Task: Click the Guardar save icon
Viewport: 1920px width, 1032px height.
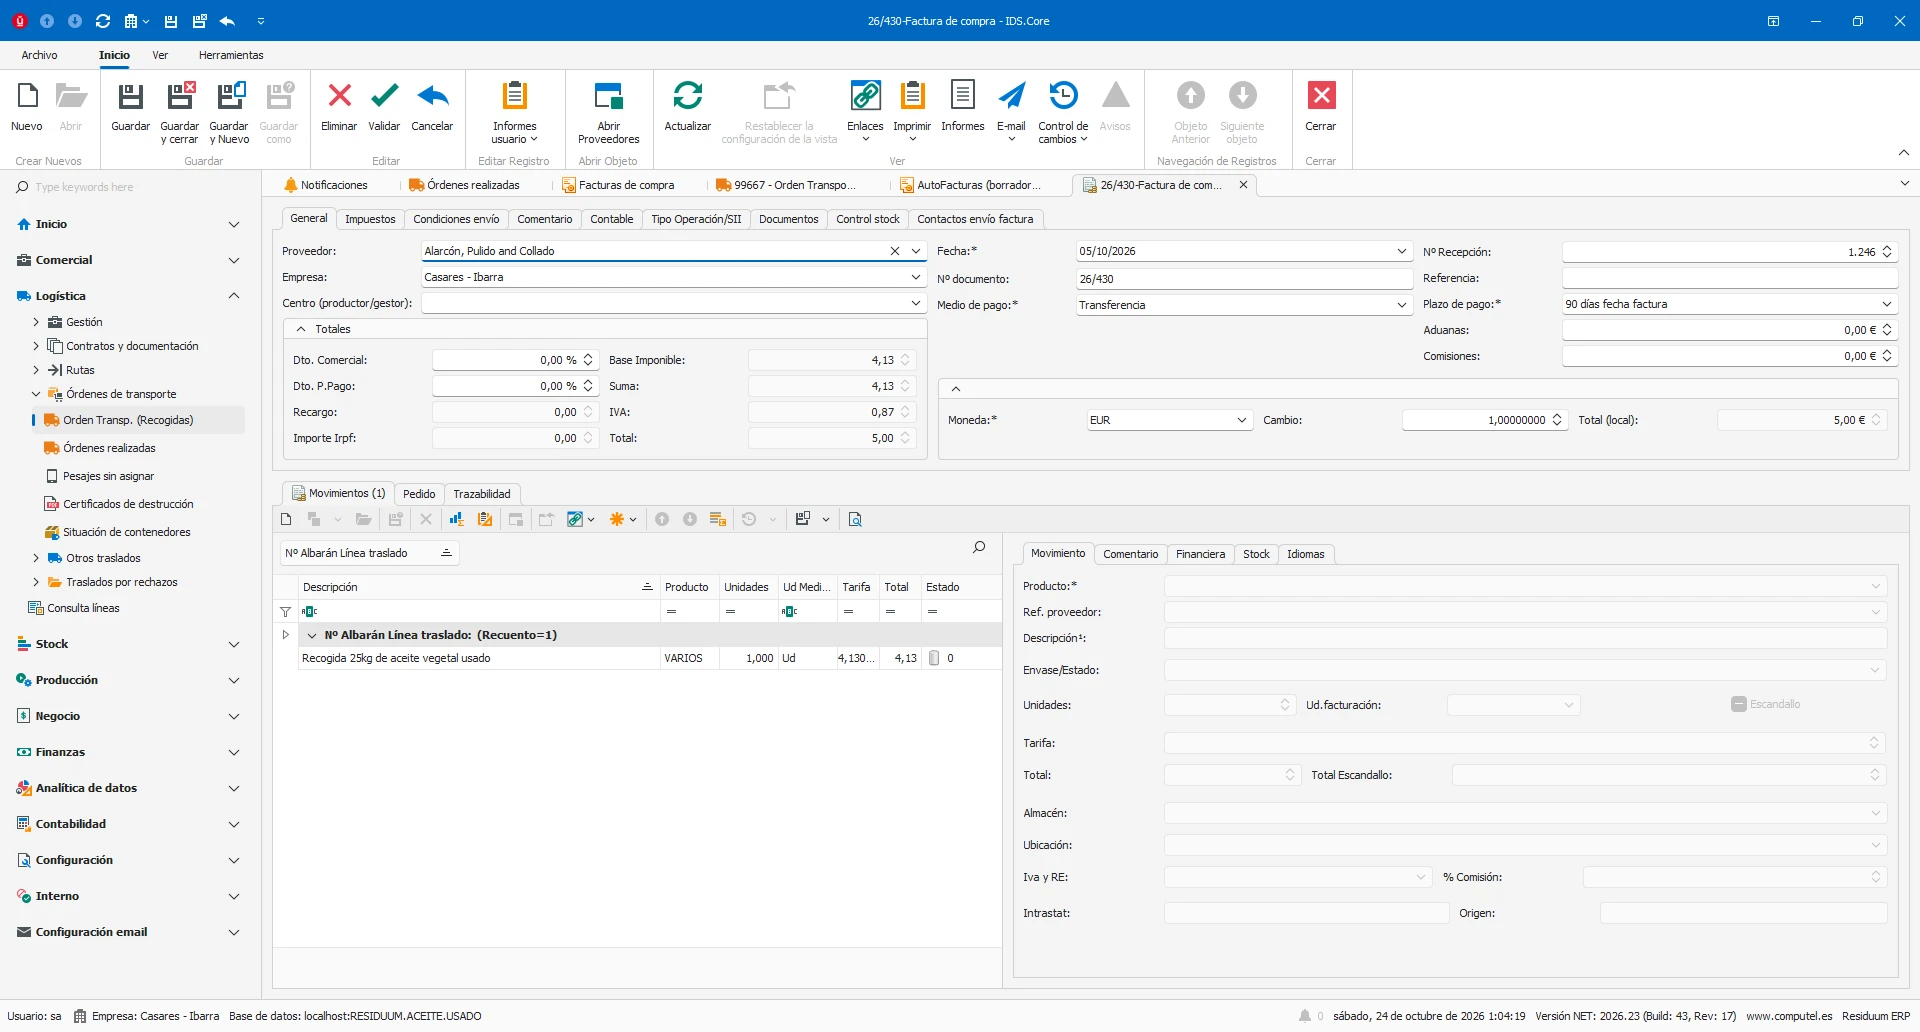Action: [x=130, y=97]
